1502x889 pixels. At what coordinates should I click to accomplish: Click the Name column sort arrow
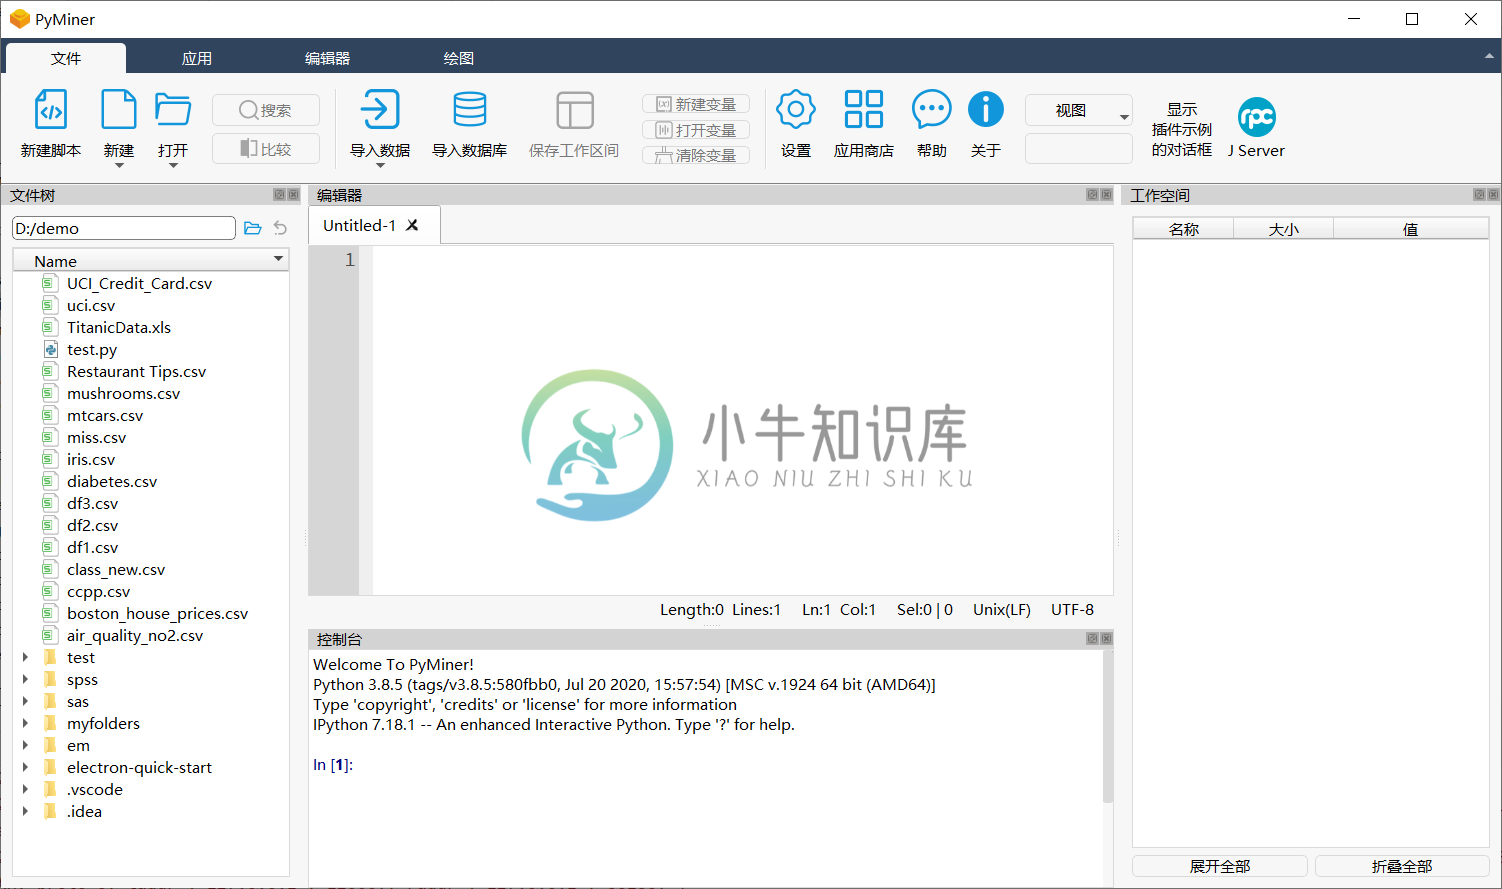(279, 259)
